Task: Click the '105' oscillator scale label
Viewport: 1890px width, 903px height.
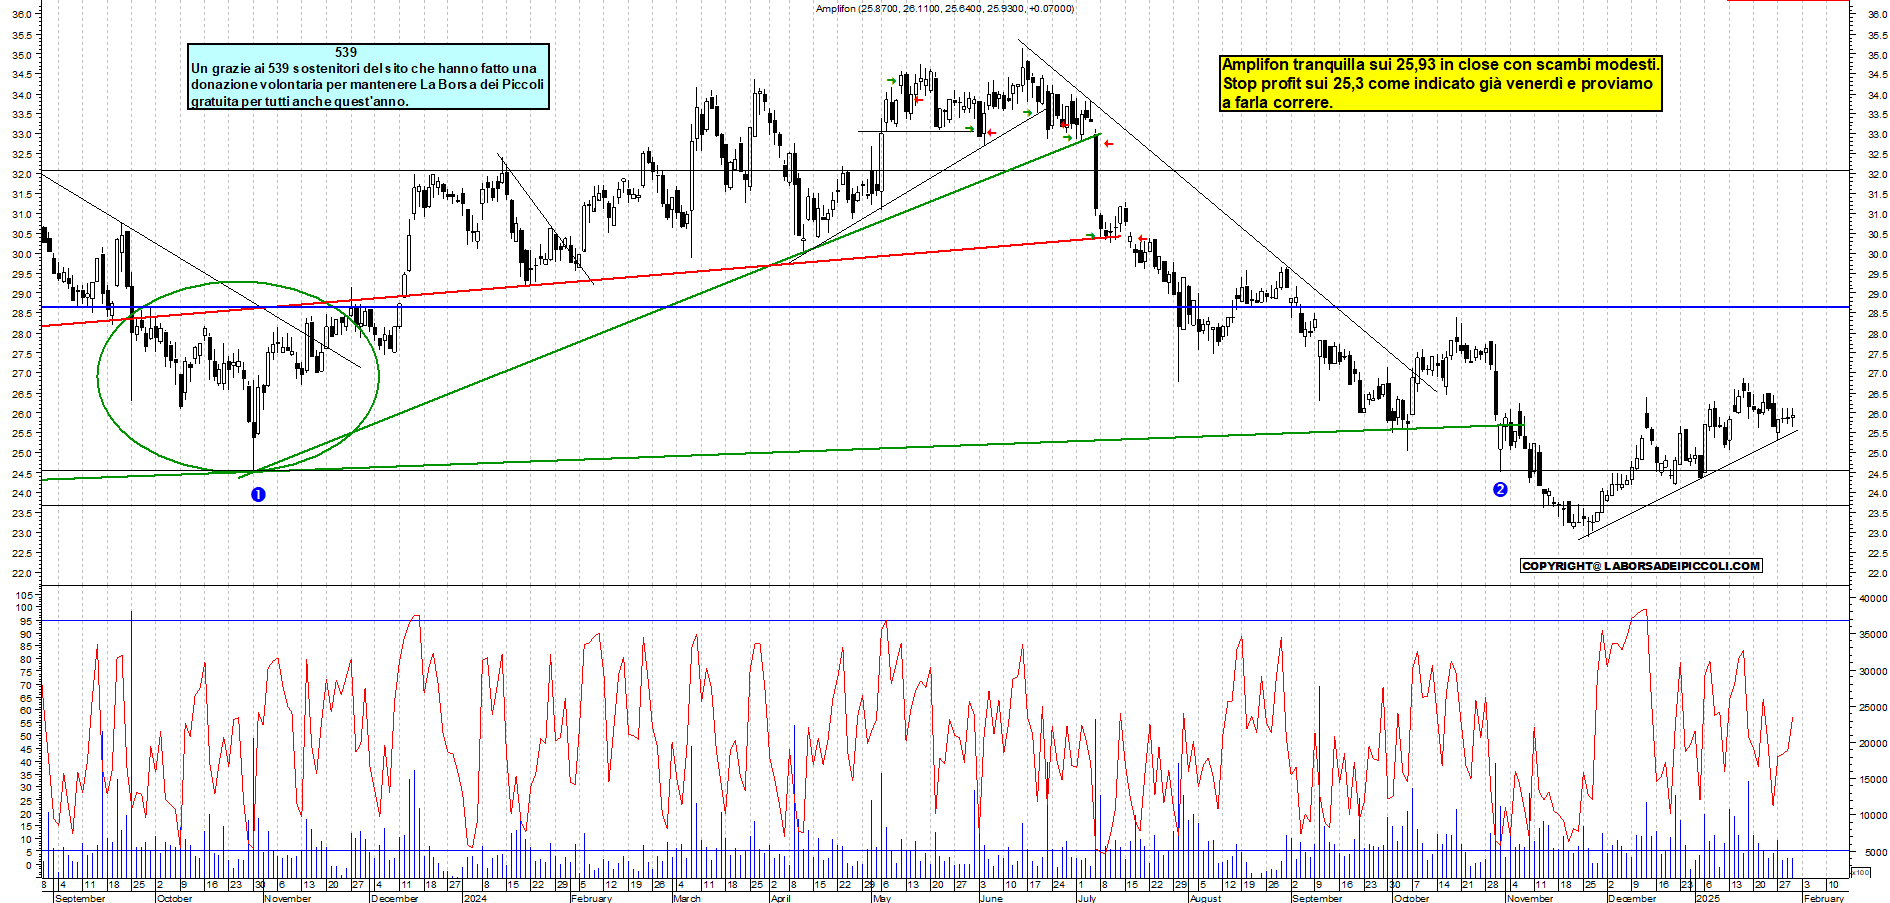Action: coord(24,595)
